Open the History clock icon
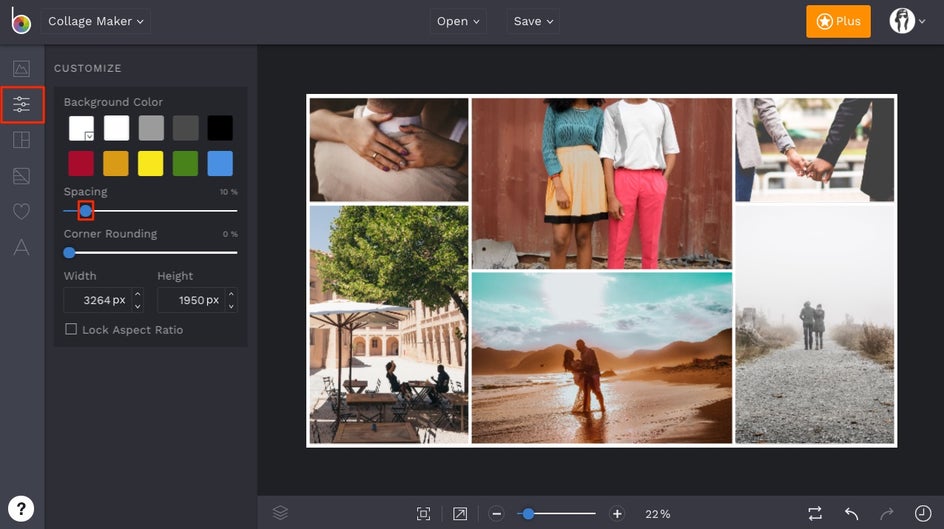944x529 pixels. (922, 513)
